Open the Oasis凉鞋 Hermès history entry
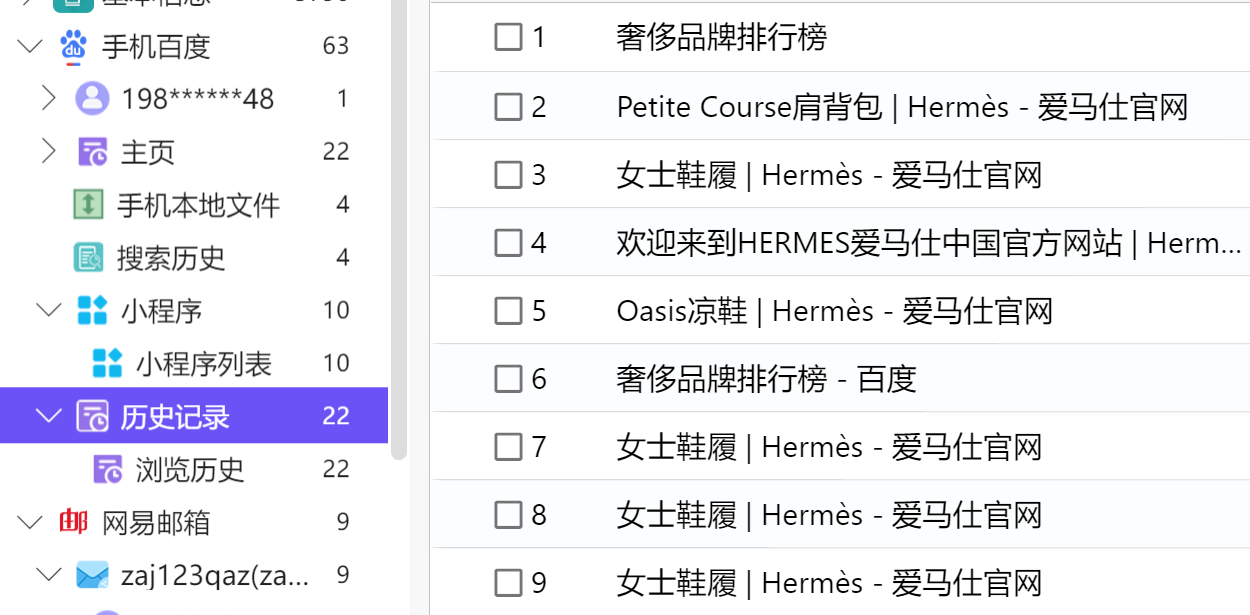This screenshot has width=1250, height=615. [834, 311]
